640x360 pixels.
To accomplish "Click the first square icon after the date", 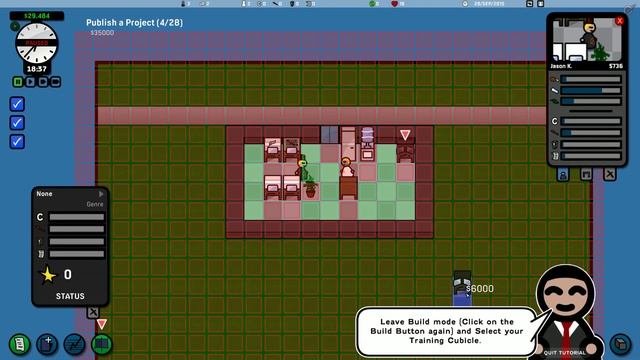I will 529,4.
